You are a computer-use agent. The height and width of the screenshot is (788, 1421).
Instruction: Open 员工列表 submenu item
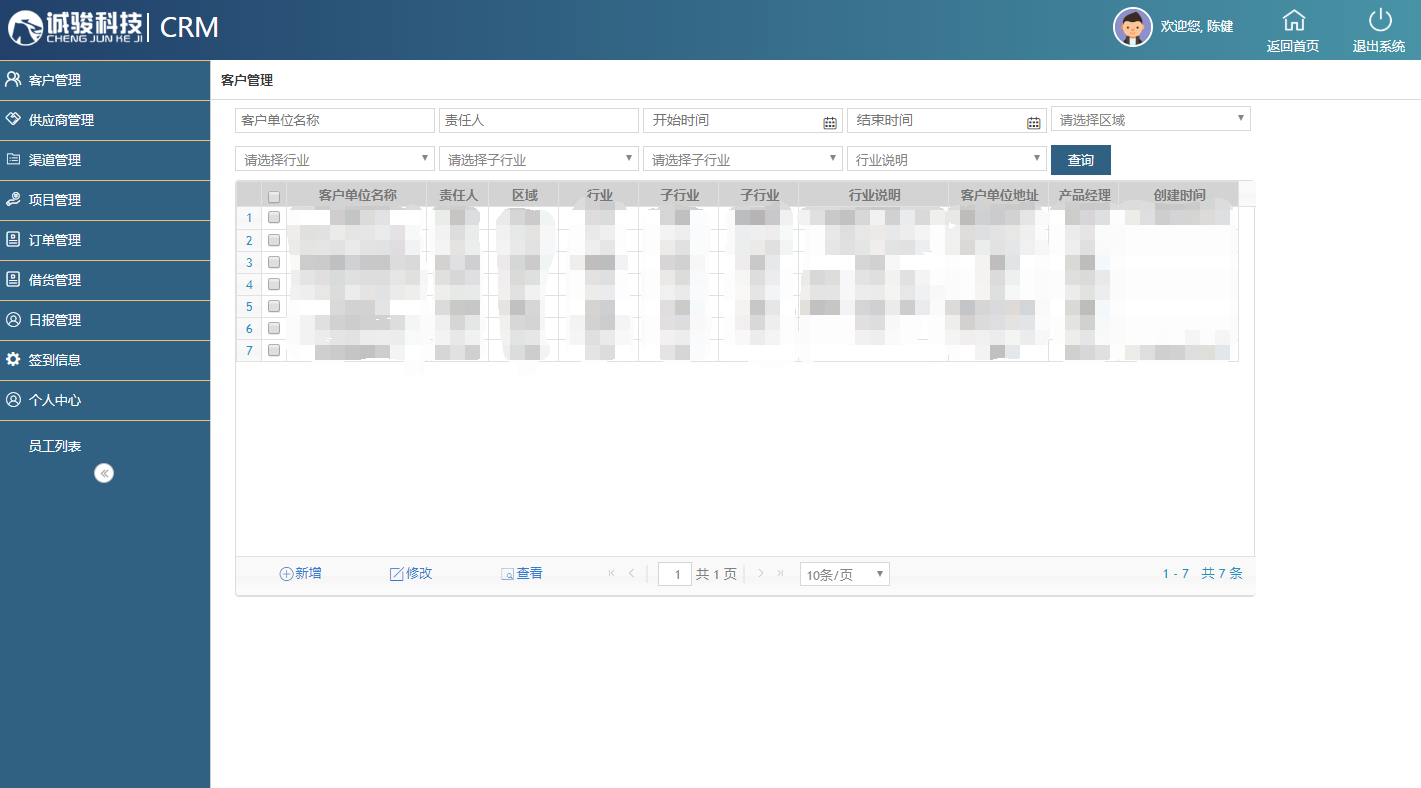[55, 446]
